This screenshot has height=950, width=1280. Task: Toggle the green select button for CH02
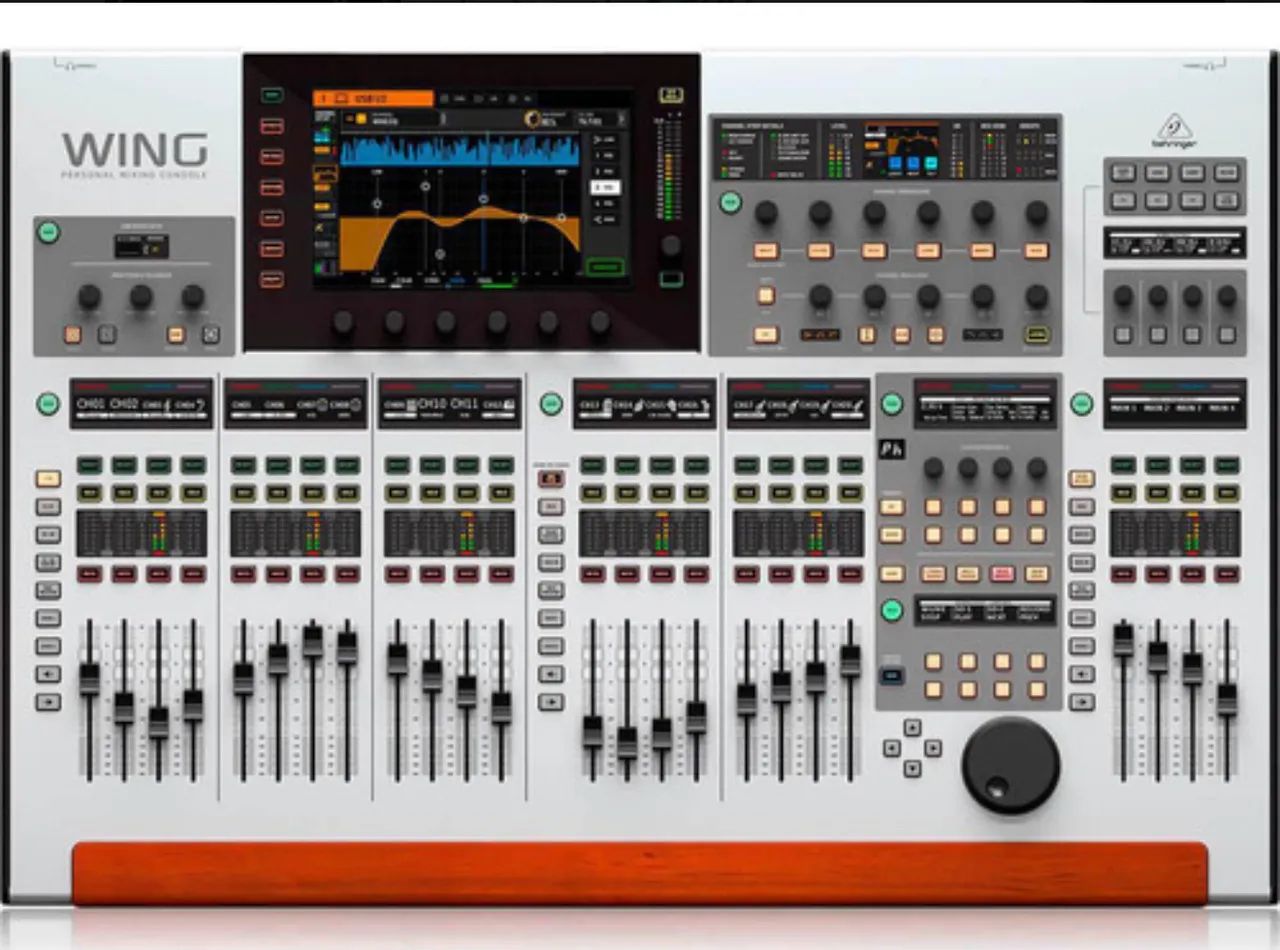124,465
